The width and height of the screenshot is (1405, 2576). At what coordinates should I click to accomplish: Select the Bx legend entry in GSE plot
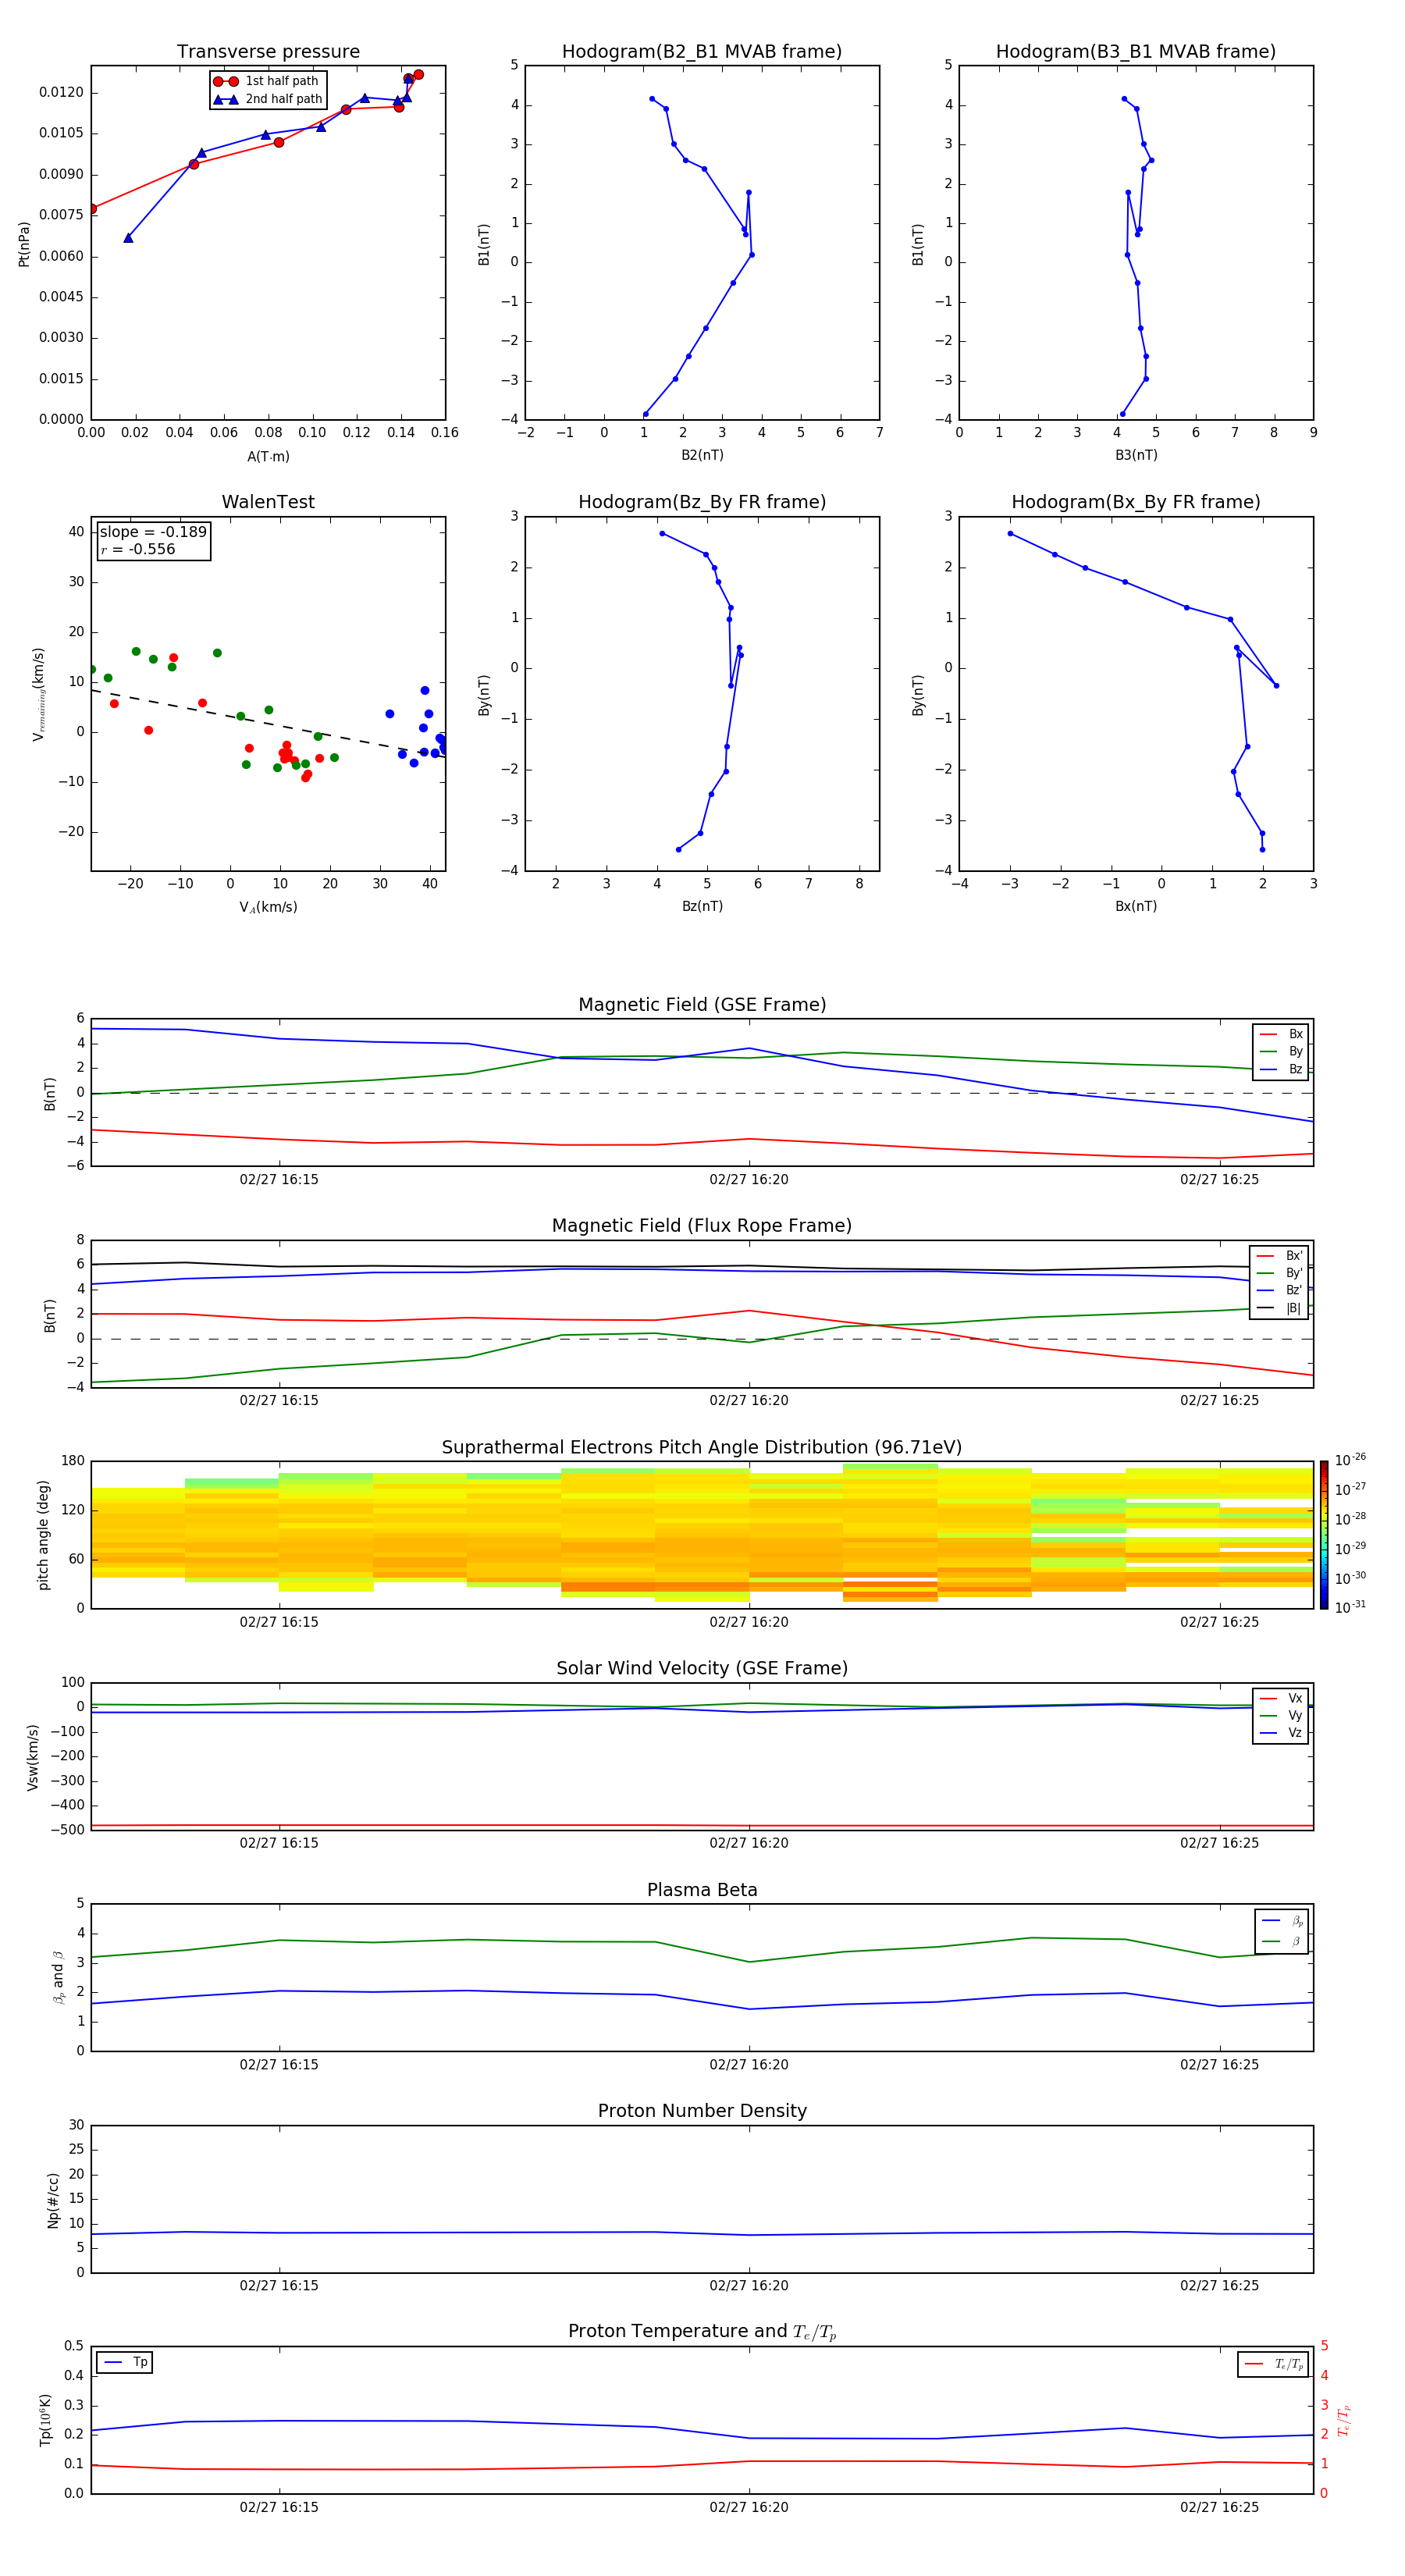pos(1281,1034)
